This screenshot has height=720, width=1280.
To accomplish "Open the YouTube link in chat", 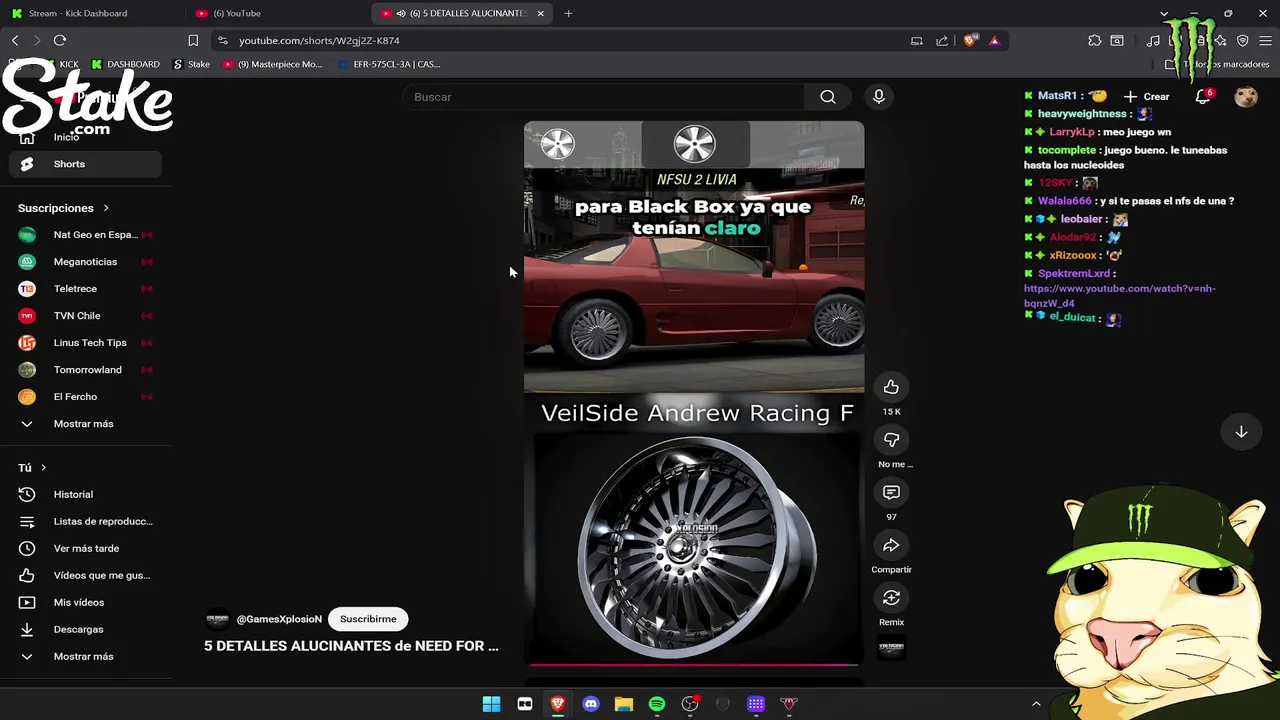I will pos(1120,296).
